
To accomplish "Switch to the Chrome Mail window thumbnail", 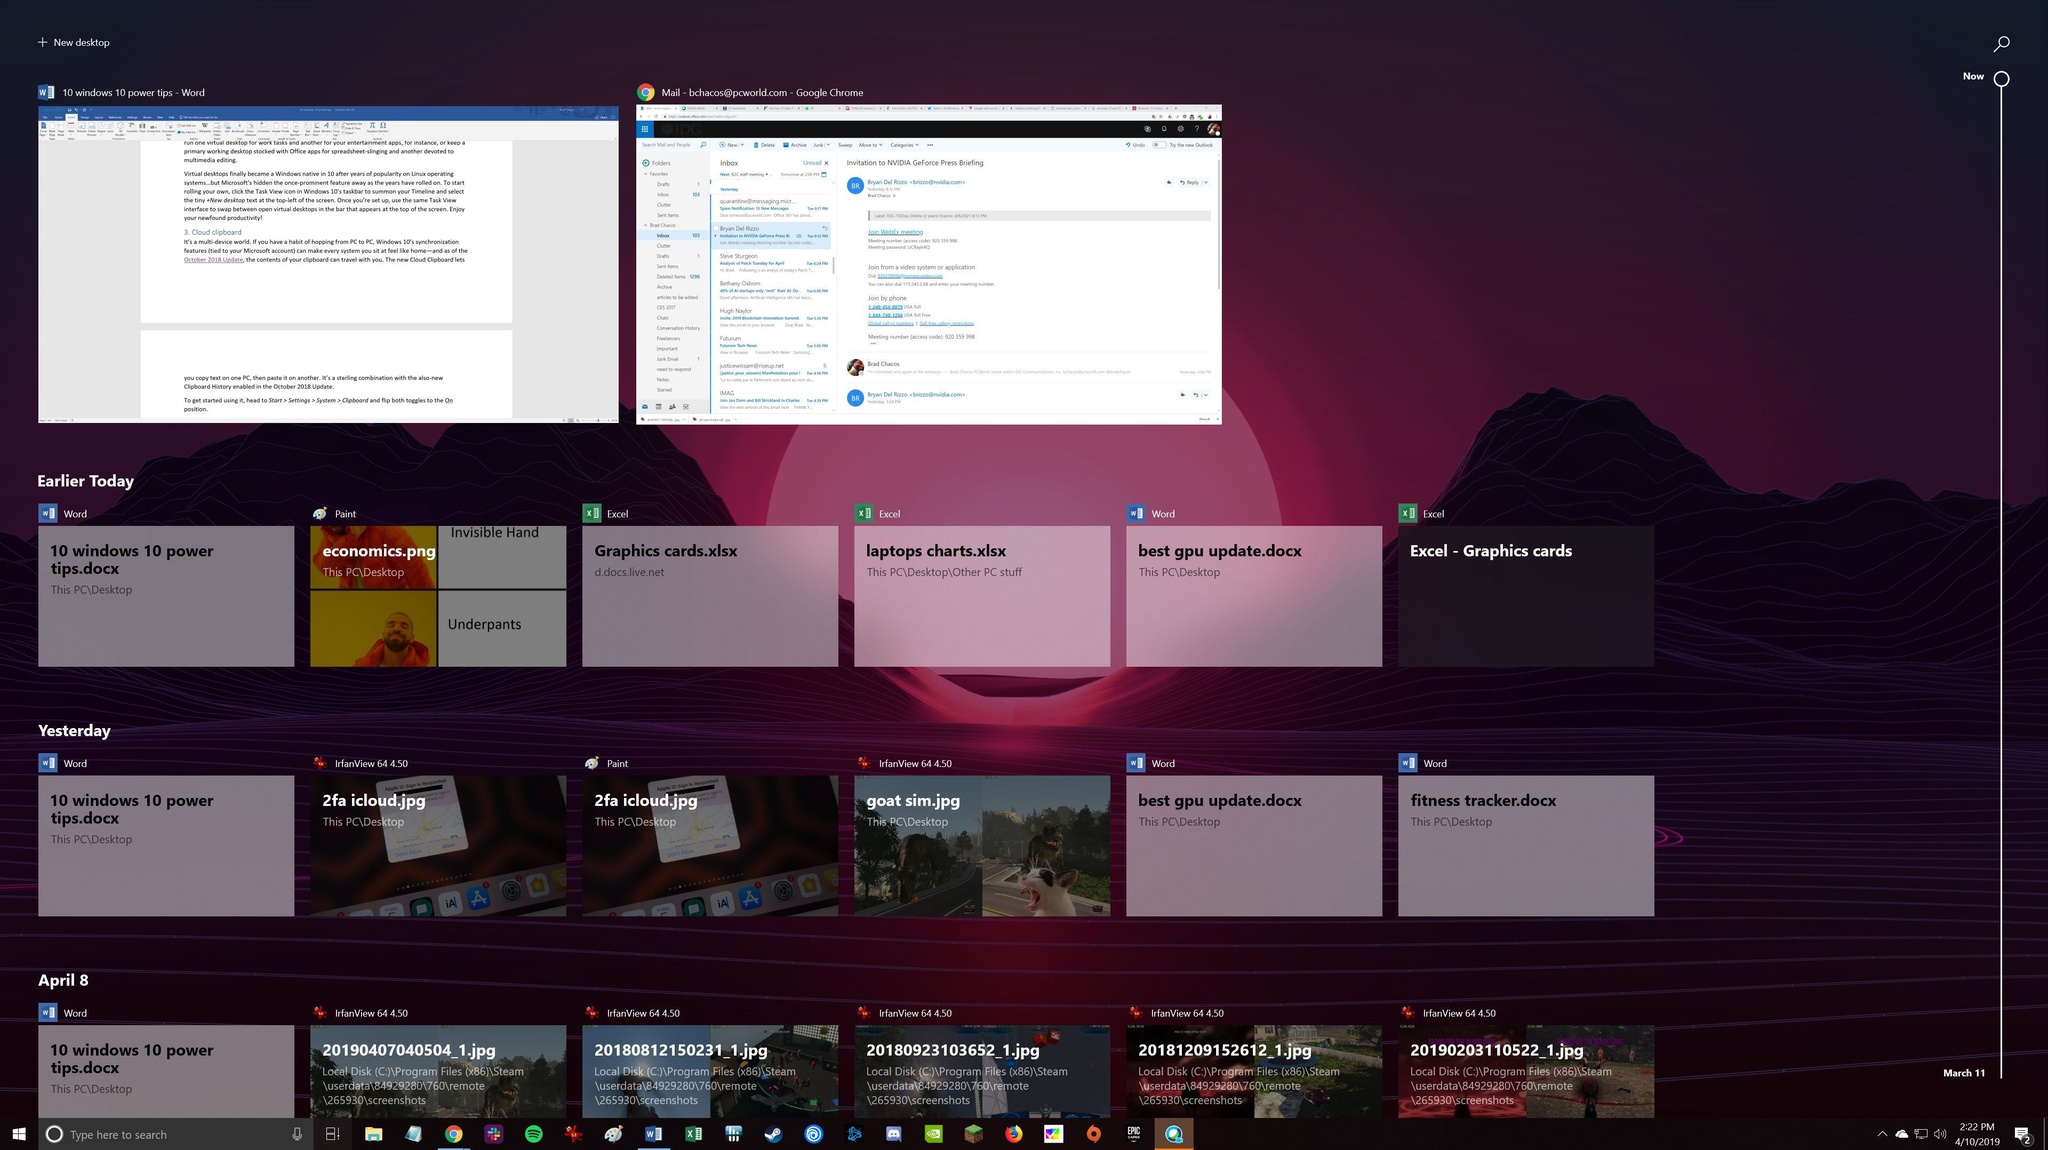I will coord(929,264).
